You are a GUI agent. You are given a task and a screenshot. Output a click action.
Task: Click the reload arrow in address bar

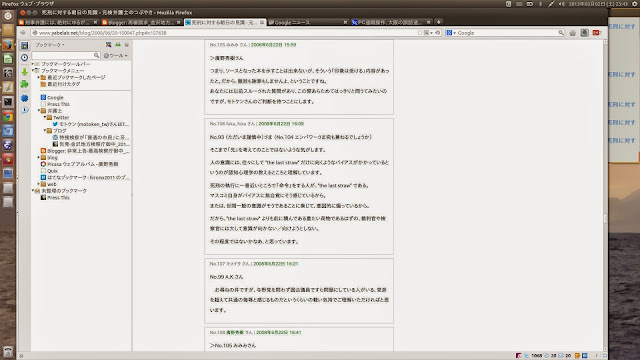click(438, 33)
